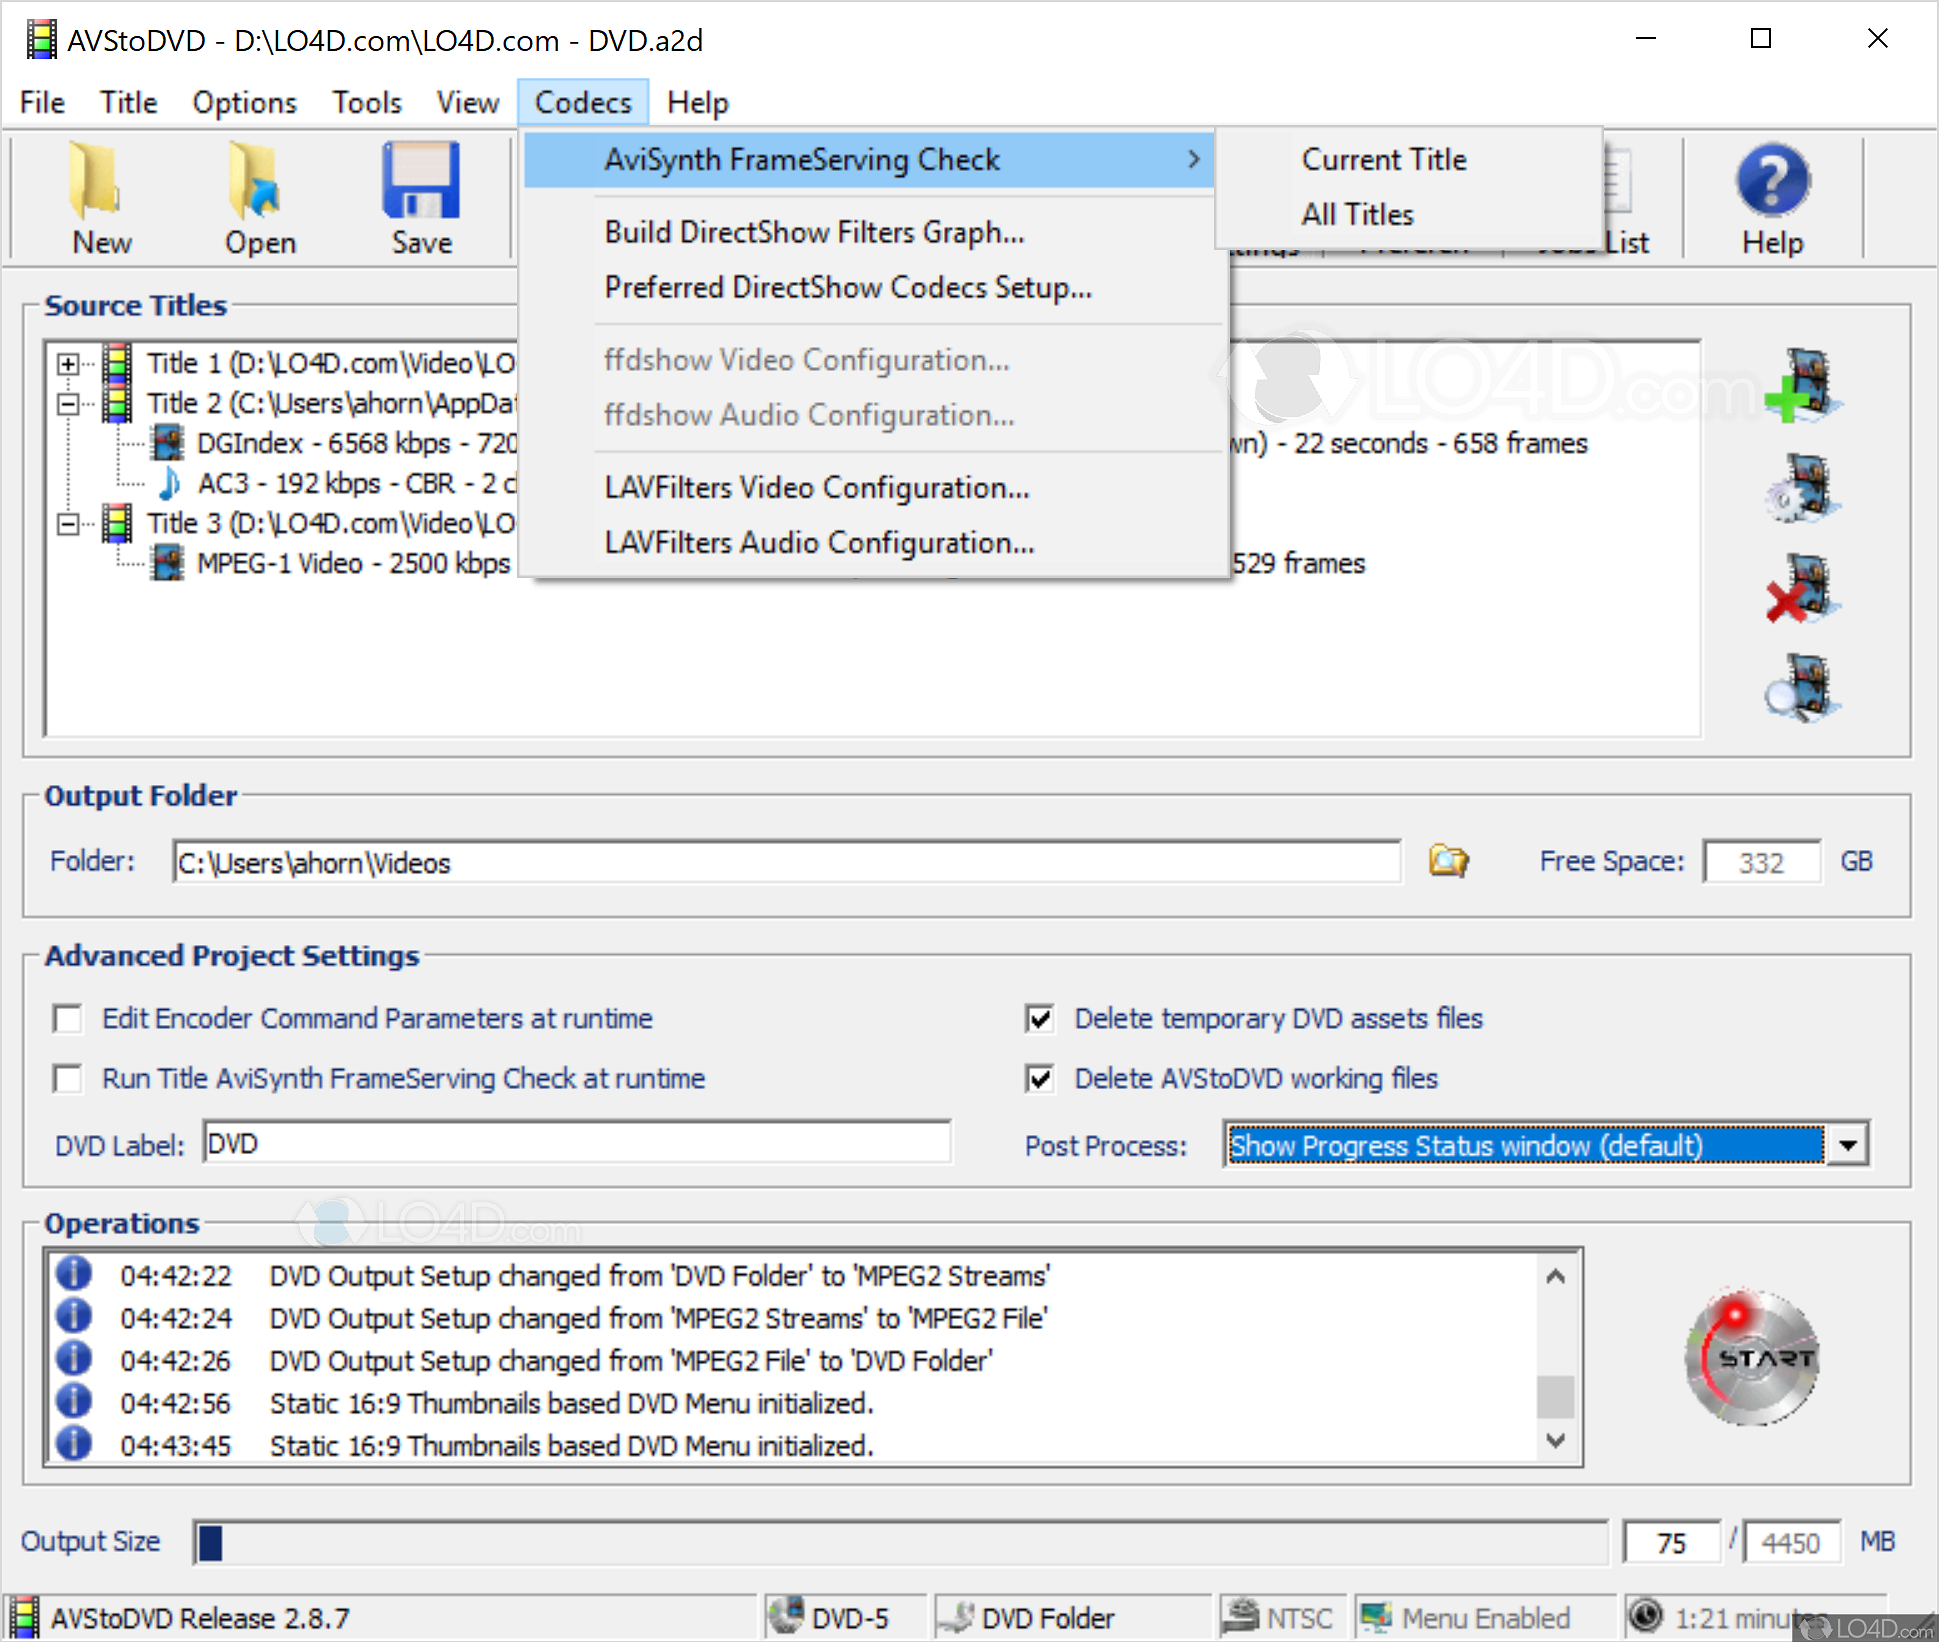The height and width of the screenshot is (1642, 1939).
Task: Click the AC3 audio note icon
Action: coord(170,483)
